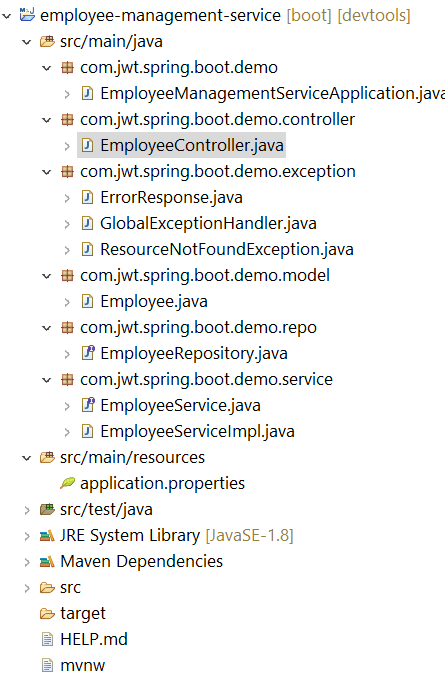
Task: Collapse the com.jwt.spring.boot.demo package
Action: 47,68
